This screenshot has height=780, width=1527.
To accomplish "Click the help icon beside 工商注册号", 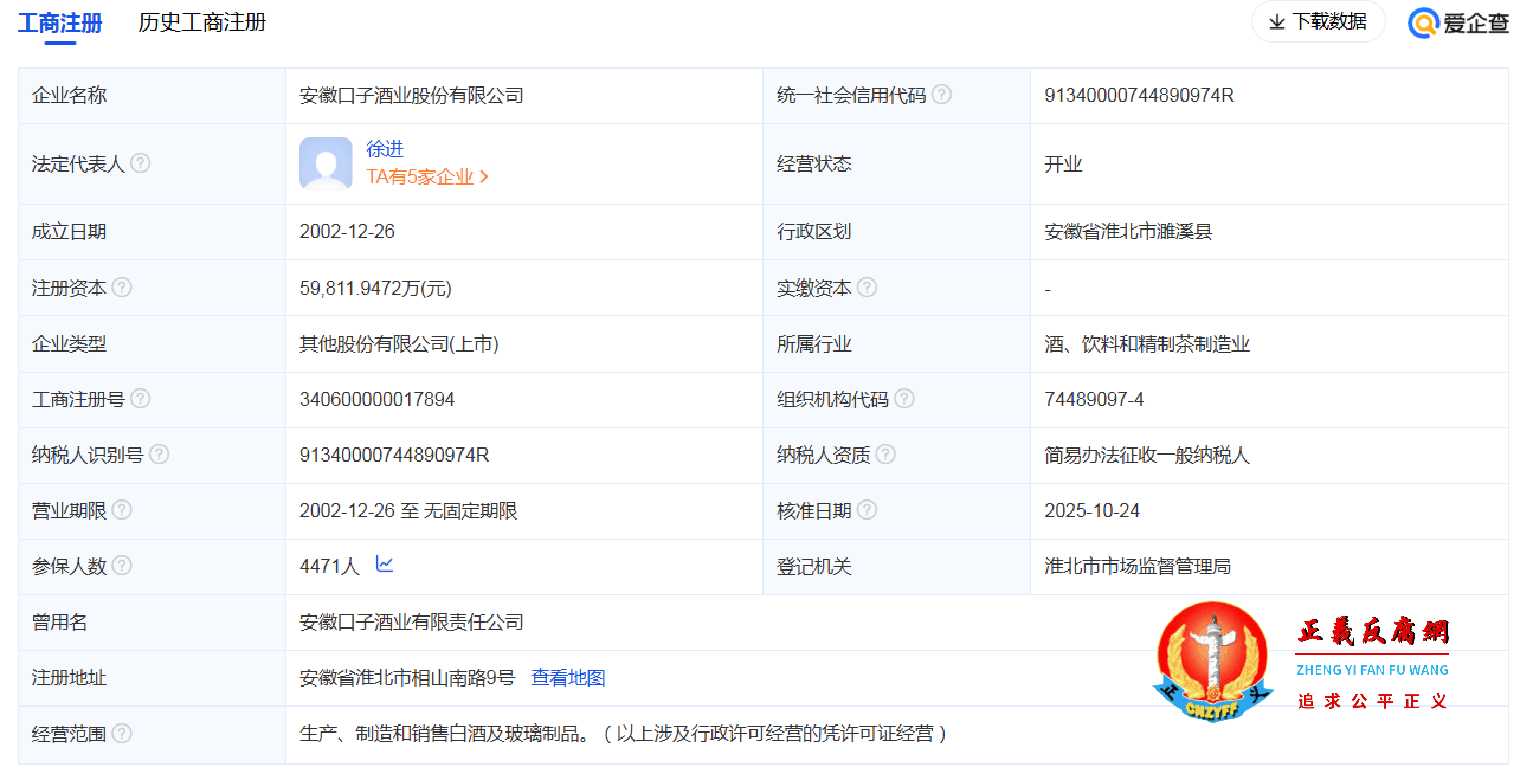I will [x=141, y=399].
